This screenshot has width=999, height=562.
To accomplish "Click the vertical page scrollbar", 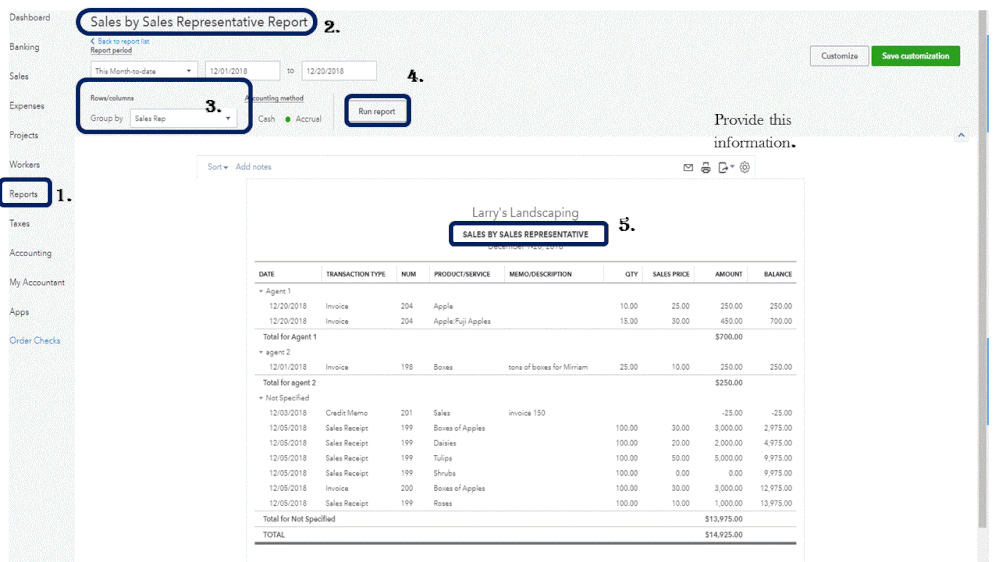I will (x=982, y=268).
